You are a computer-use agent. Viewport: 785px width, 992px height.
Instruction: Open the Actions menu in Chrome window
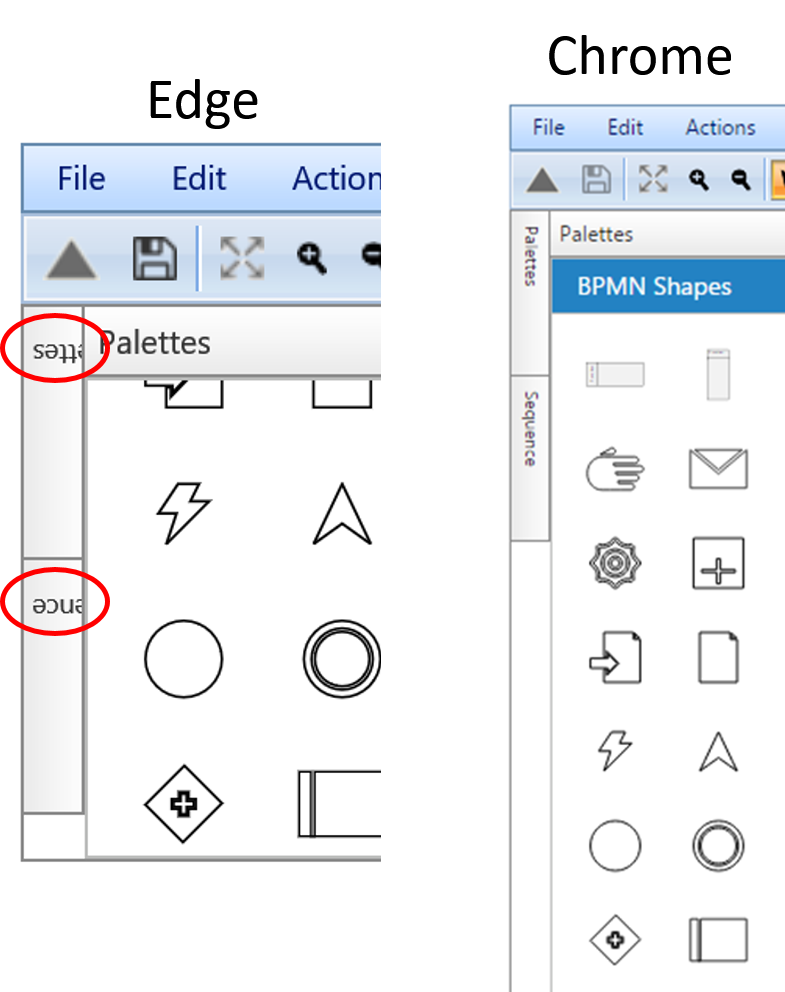click(x=720, y=127)
